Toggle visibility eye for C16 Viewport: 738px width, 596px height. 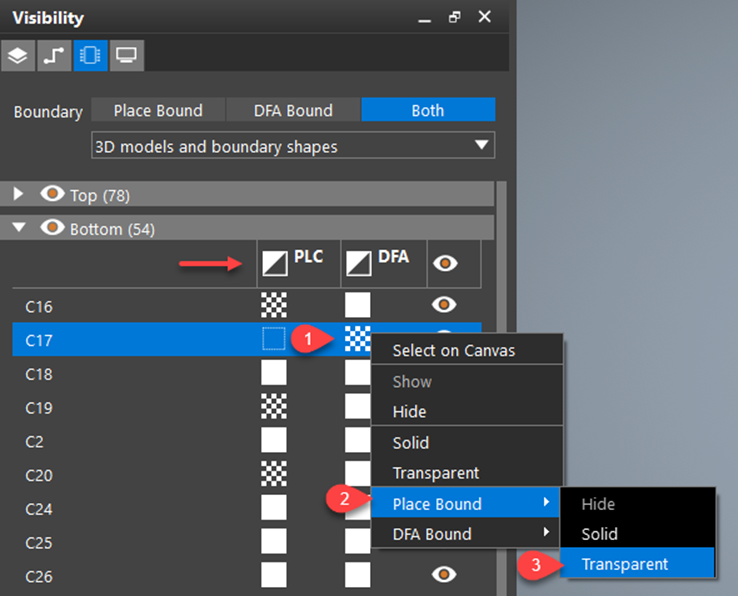[x=444, y=305]
